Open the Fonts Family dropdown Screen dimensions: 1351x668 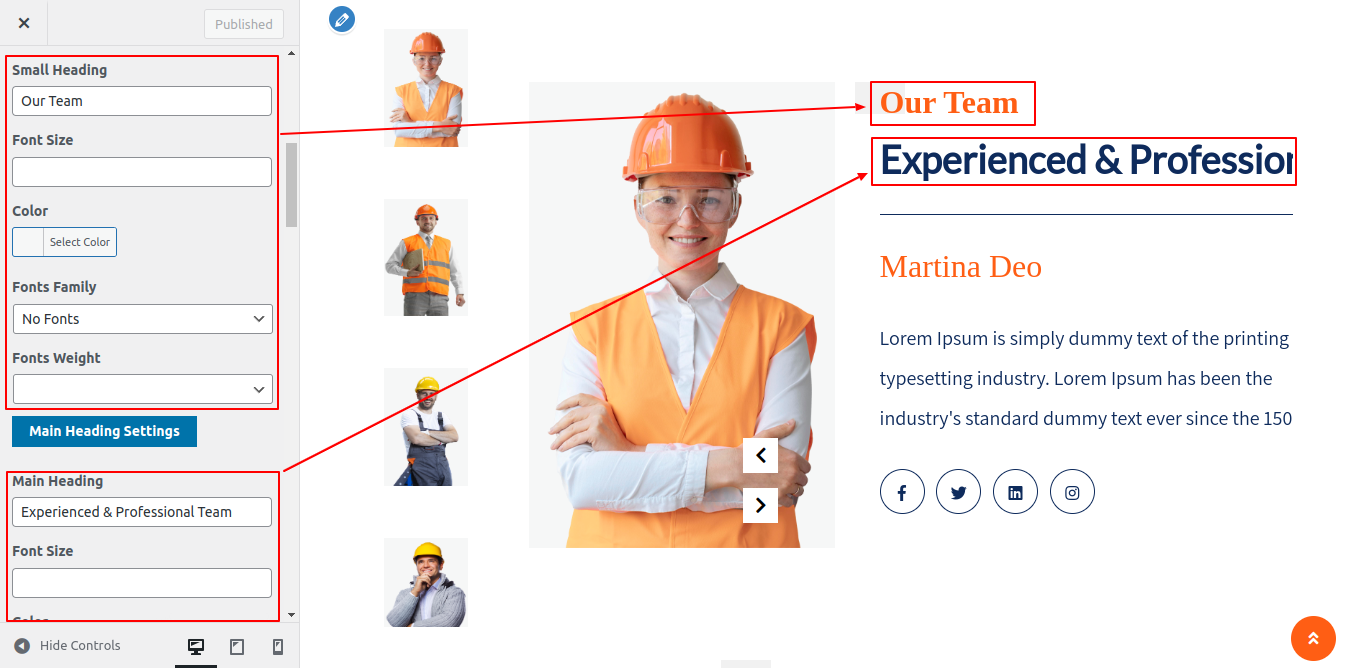point(143,319)
